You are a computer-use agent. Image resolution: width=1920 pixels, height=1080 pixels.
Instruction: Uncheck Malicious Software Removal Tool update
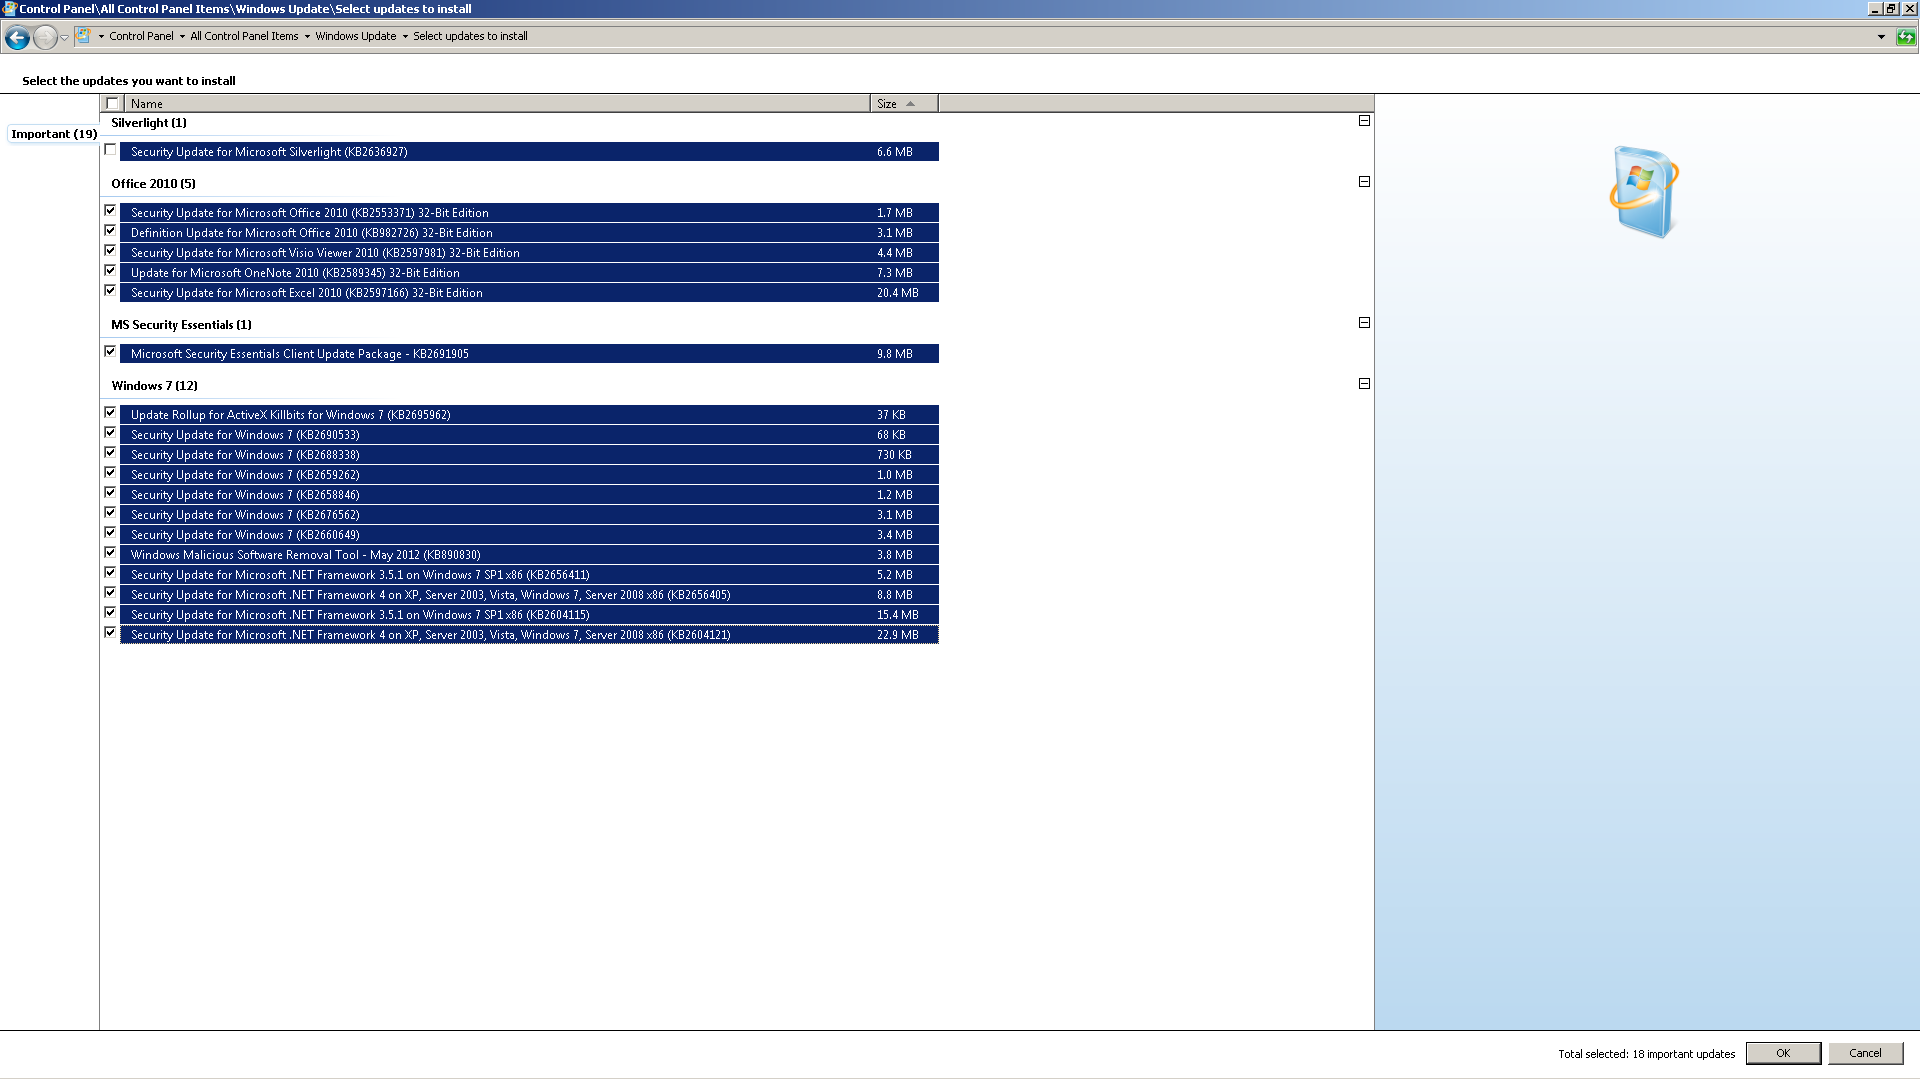111,553
